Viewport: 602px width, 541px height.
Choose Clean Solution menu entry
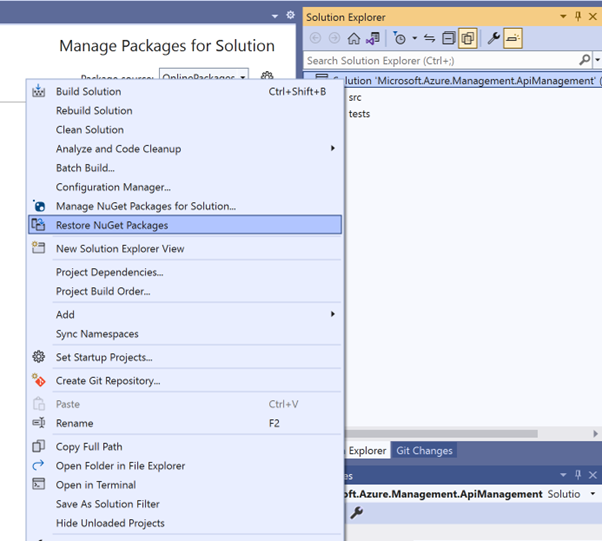(x=185, y=130)
